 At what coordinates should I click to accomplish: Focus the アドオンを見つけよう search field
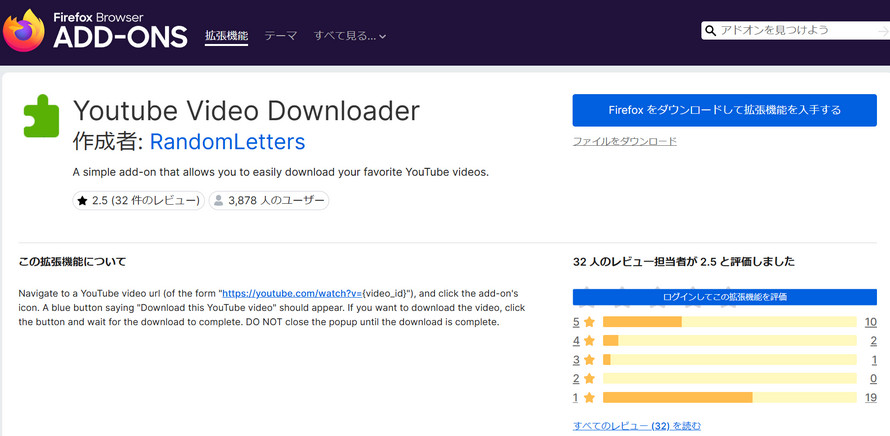tap(796, 31)
